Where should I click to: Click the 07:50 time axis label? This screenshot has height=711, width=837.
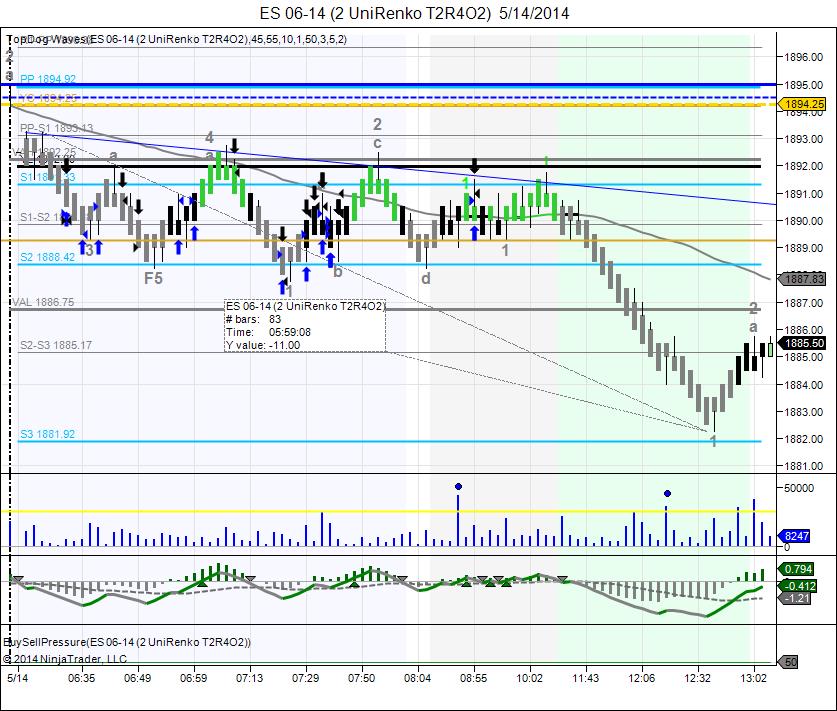pos(362,678)
